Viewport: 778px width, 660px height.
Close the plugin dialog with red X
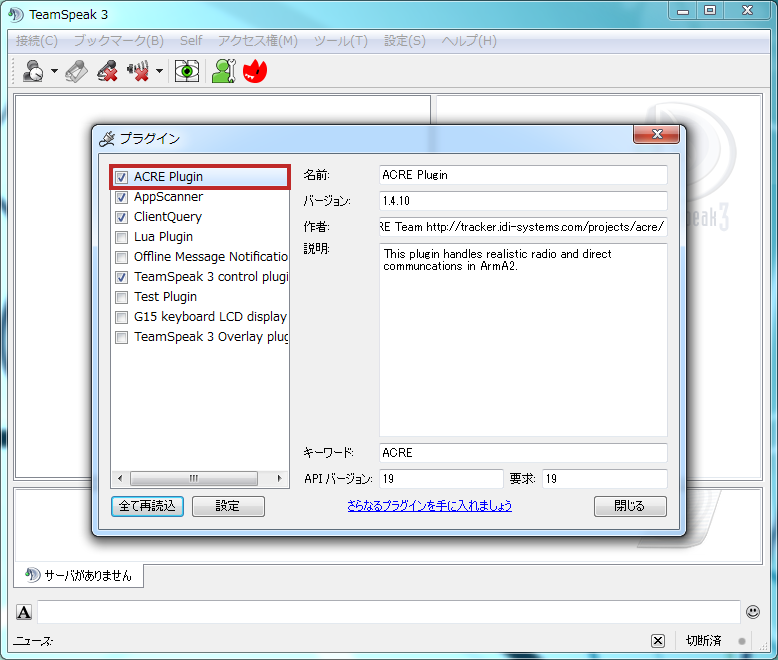tap(656, 134)
